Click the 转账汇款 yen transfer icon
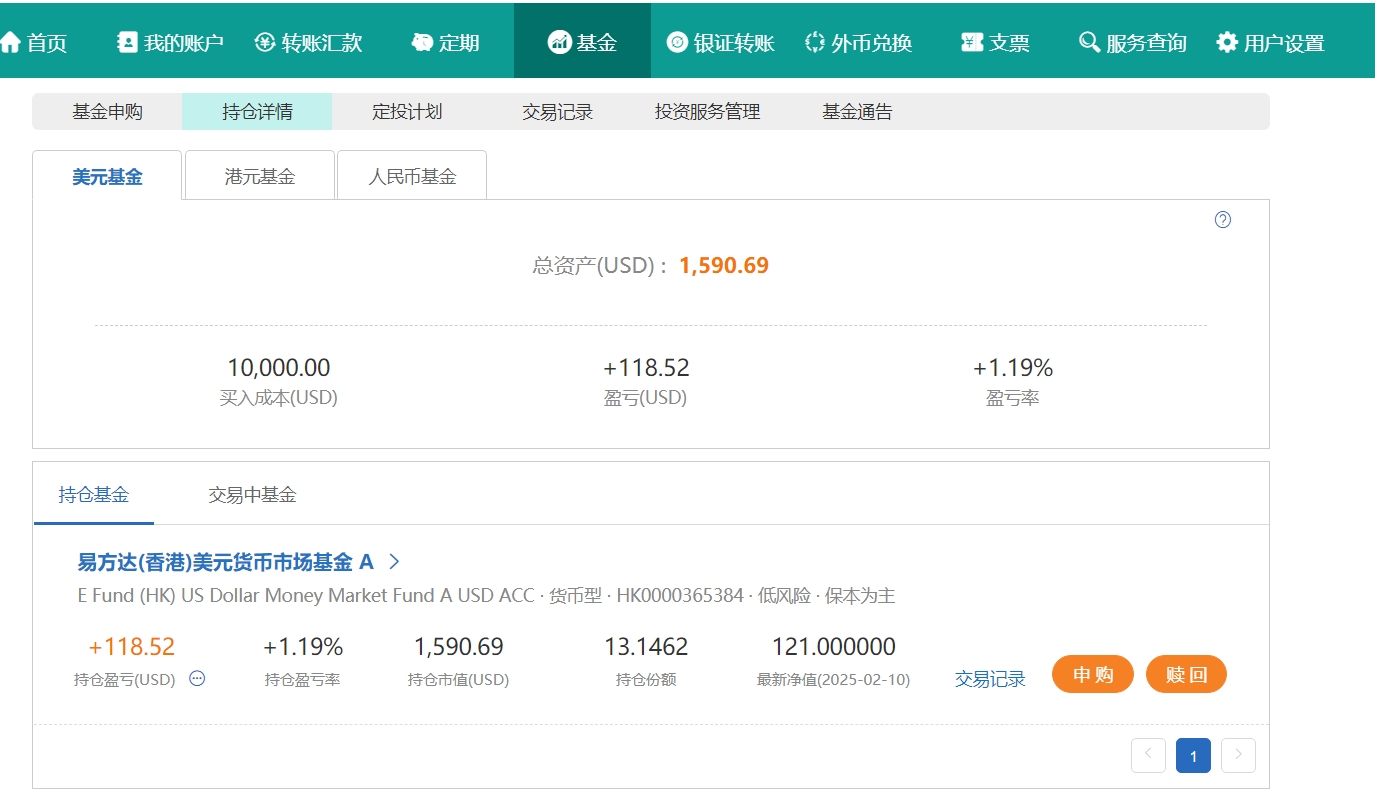The height and width of the screenshot is (806, 1375). point(265,42)
